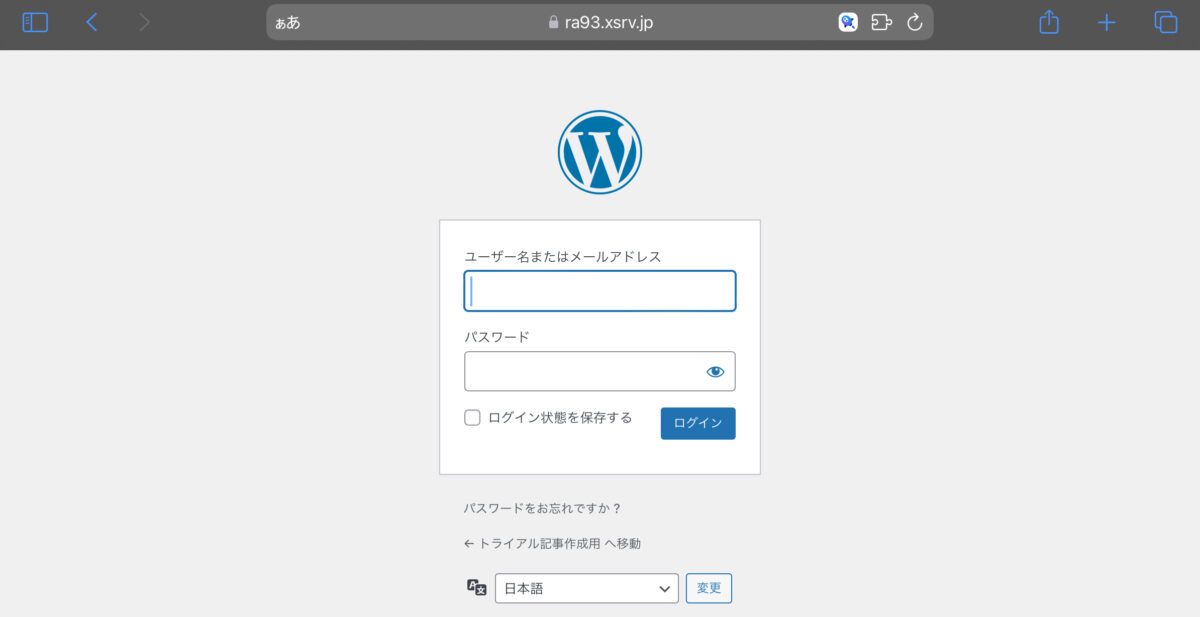Open the Share sheet
Viewport: 1200px width, 617px height.
pos(1048,22)
